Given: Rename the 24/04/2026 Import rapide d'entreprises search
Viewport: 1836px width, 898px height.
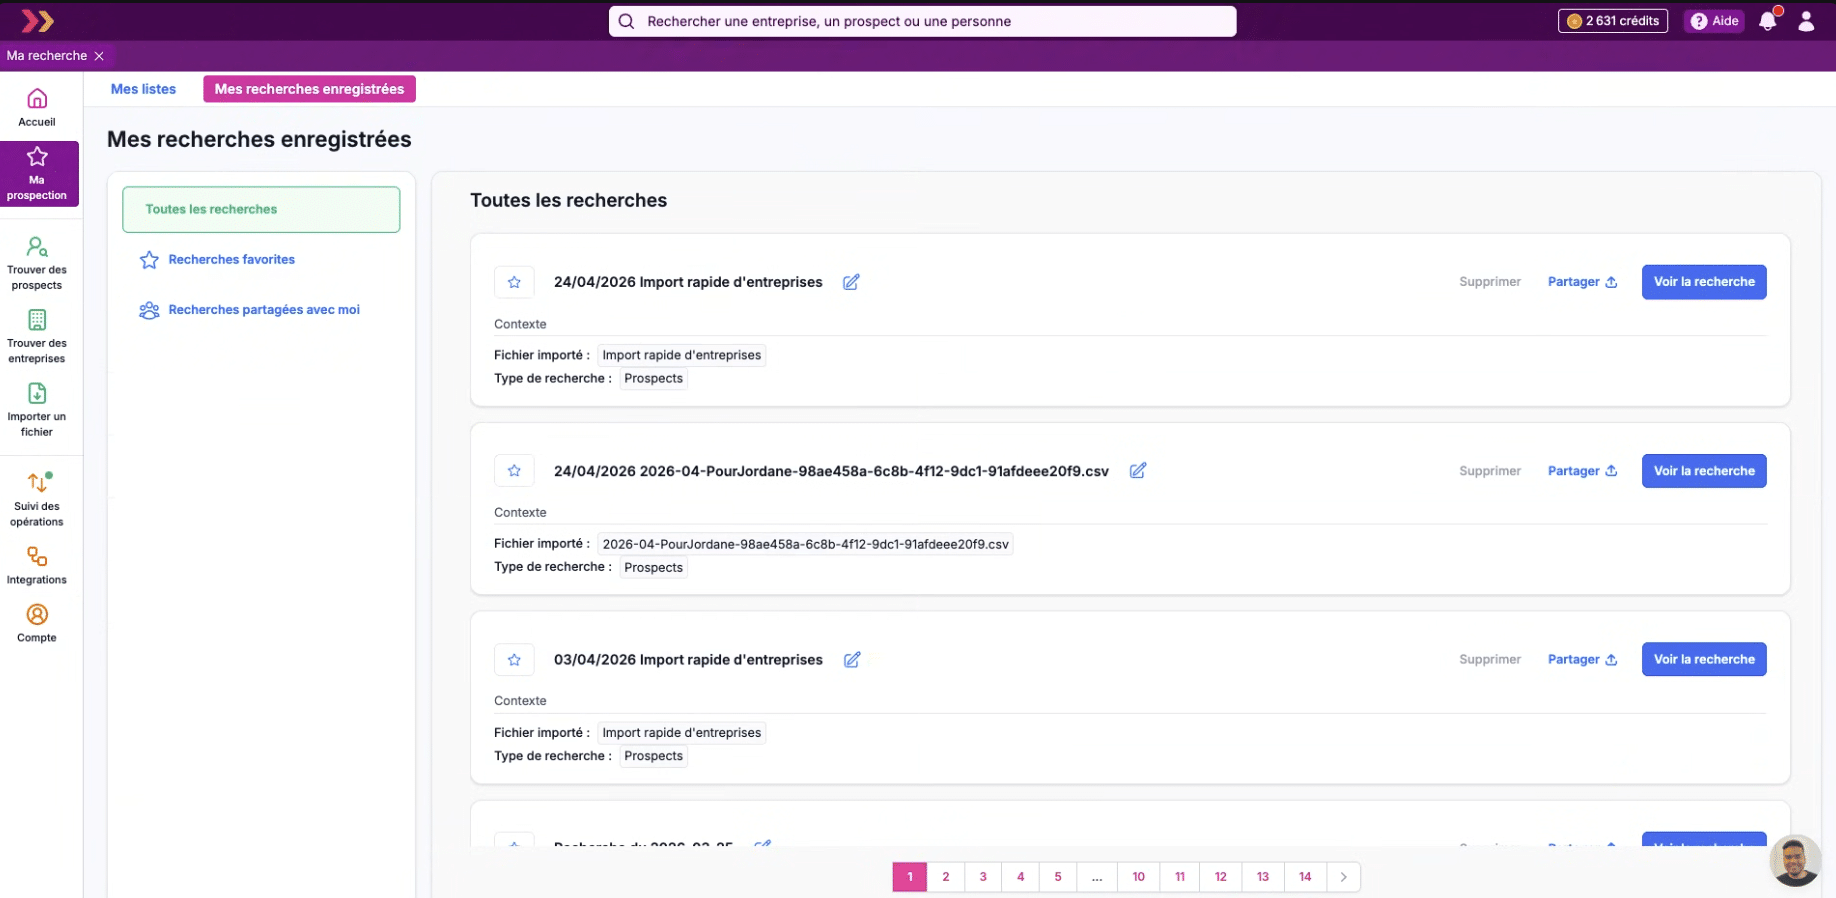Looking at the screenshot, I should [x=851, y=282].
